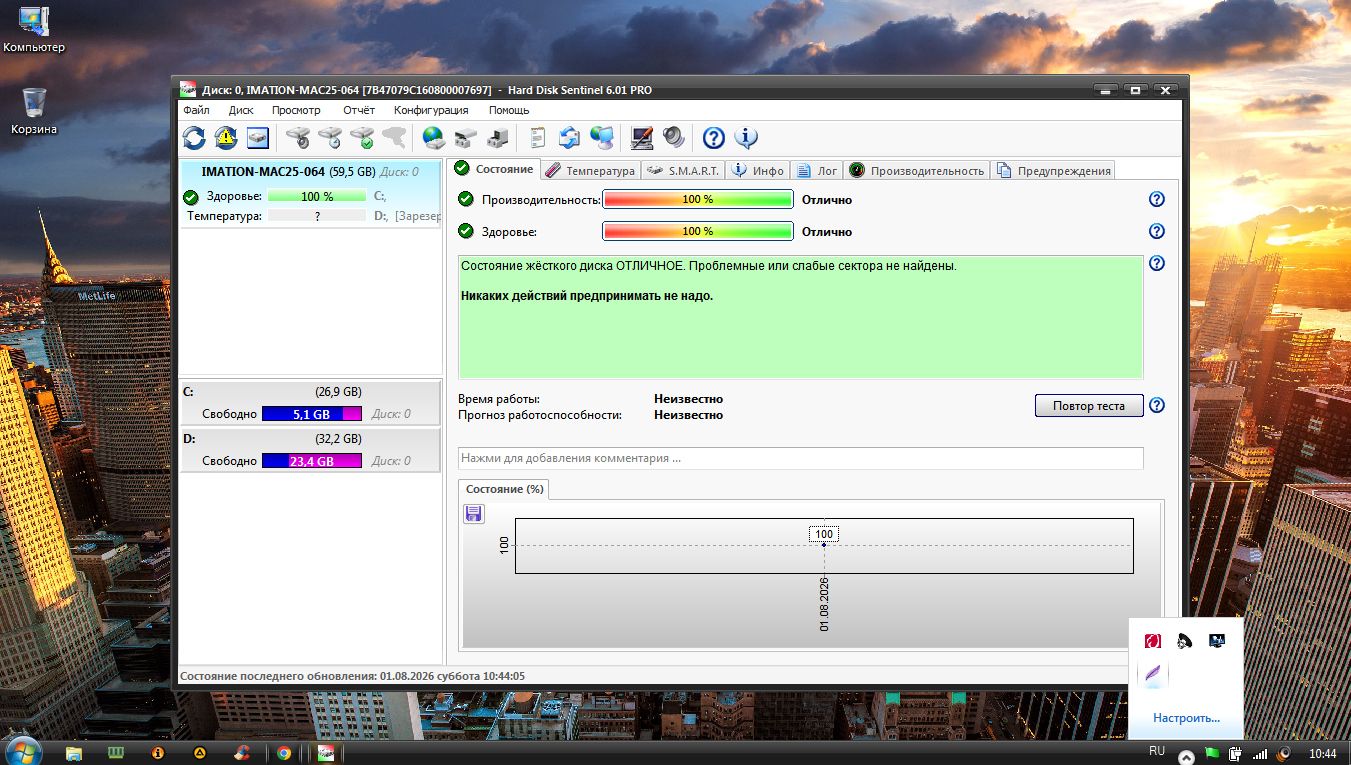
Task: Click the blue refresh arrows toolbar icon
Action: [194, 138]
